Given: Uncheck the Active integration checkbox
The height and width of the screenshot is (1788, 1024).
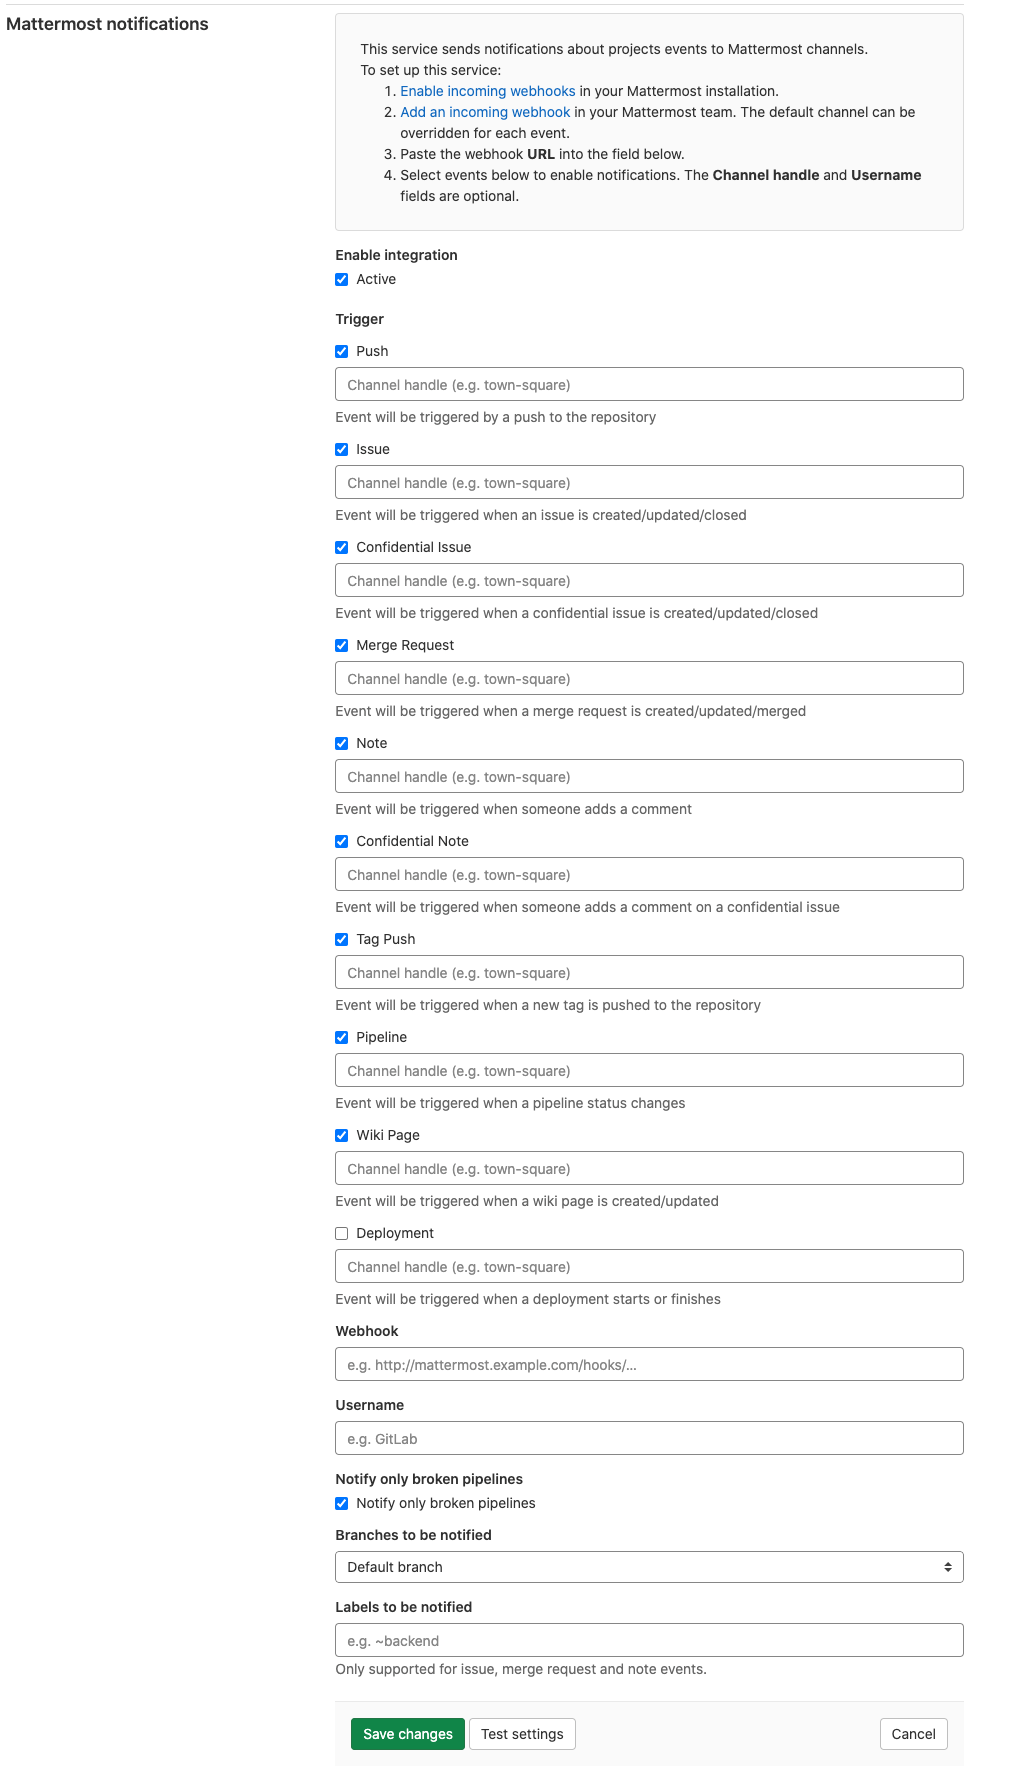Looking at the screenshot, I should pos(342,280).
